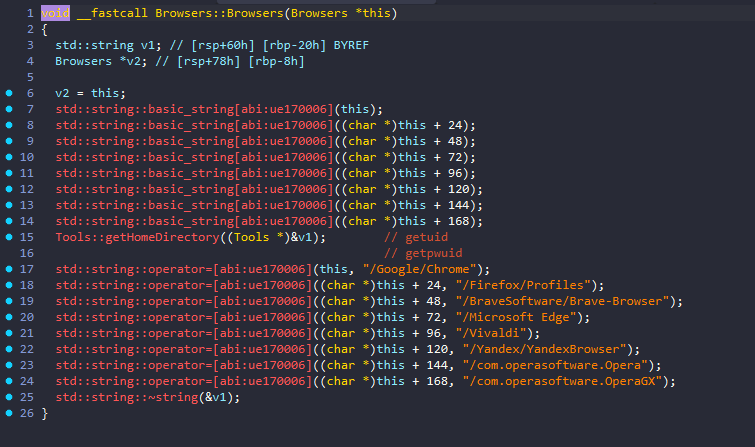Click line number 1 in the gutter

pos(29,13)
